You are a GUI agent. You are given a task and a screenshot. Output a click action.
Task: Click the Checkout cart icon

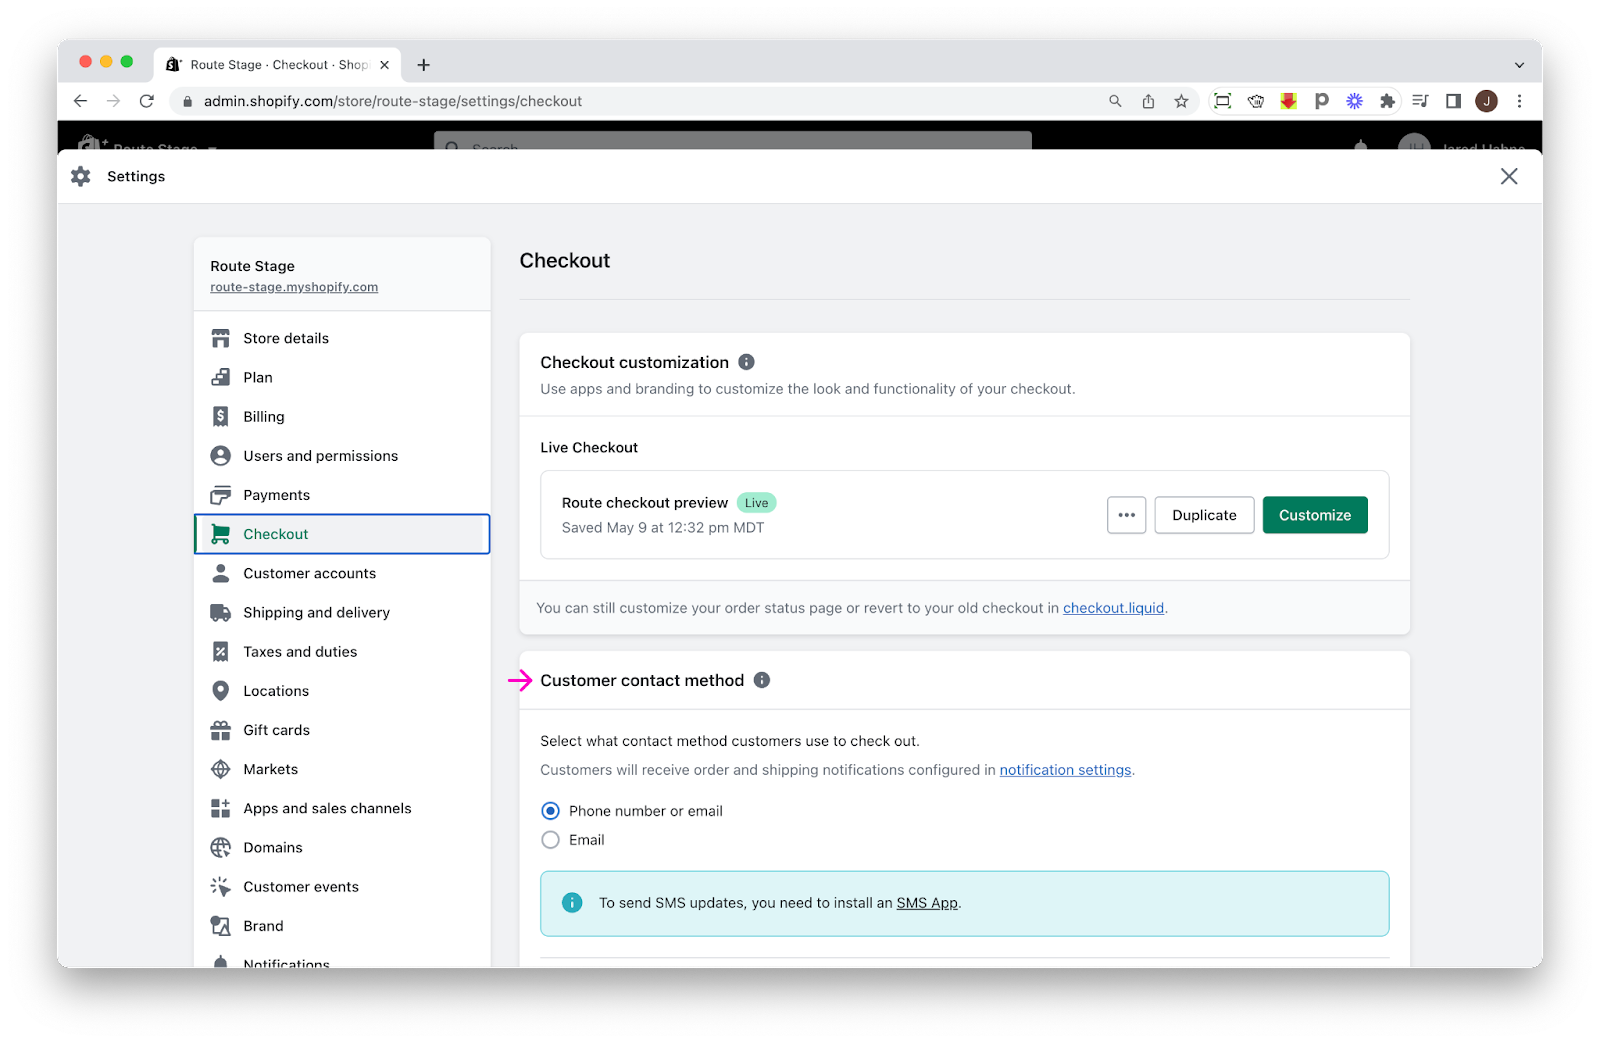coord(220,534)
